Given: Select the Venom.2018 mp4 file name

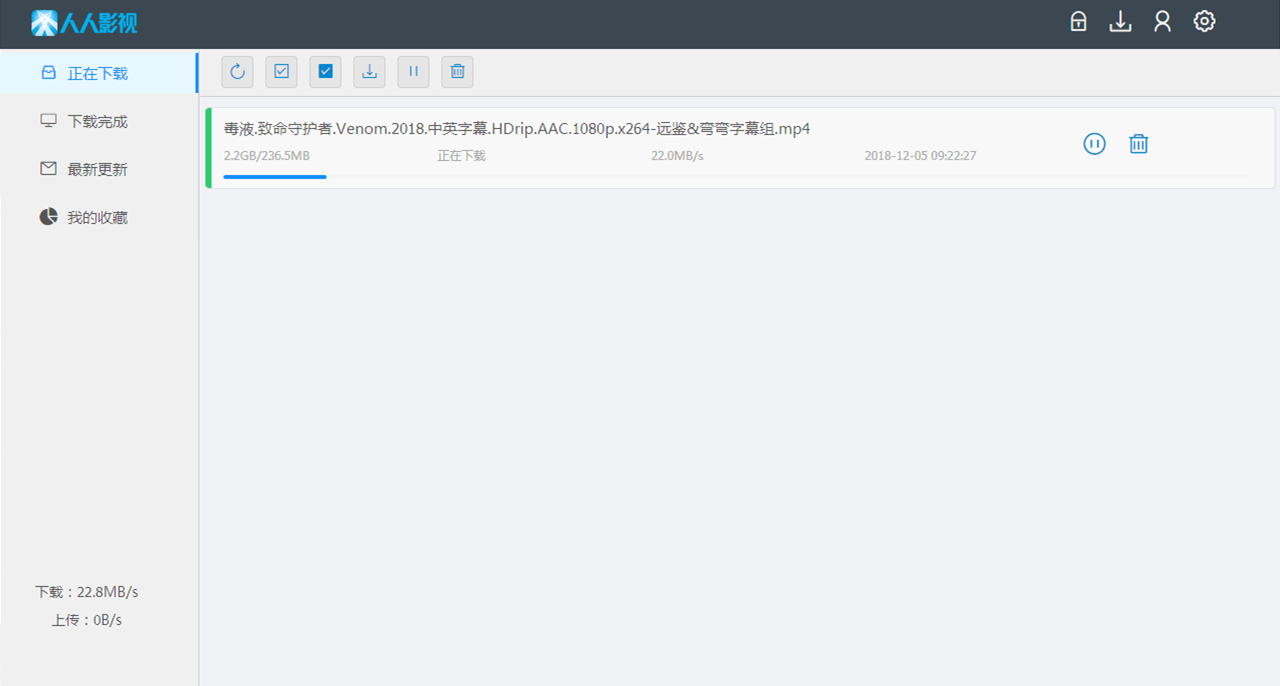Looking at the screenshot, I should tap(517, 129).
